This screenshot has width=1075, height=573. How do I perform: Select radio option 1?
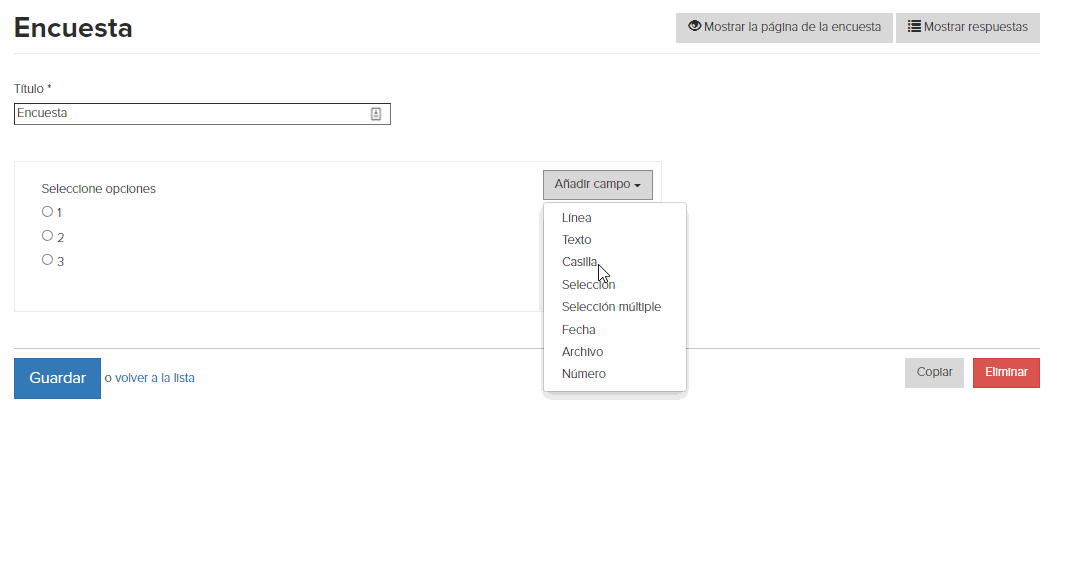(47, 212)
